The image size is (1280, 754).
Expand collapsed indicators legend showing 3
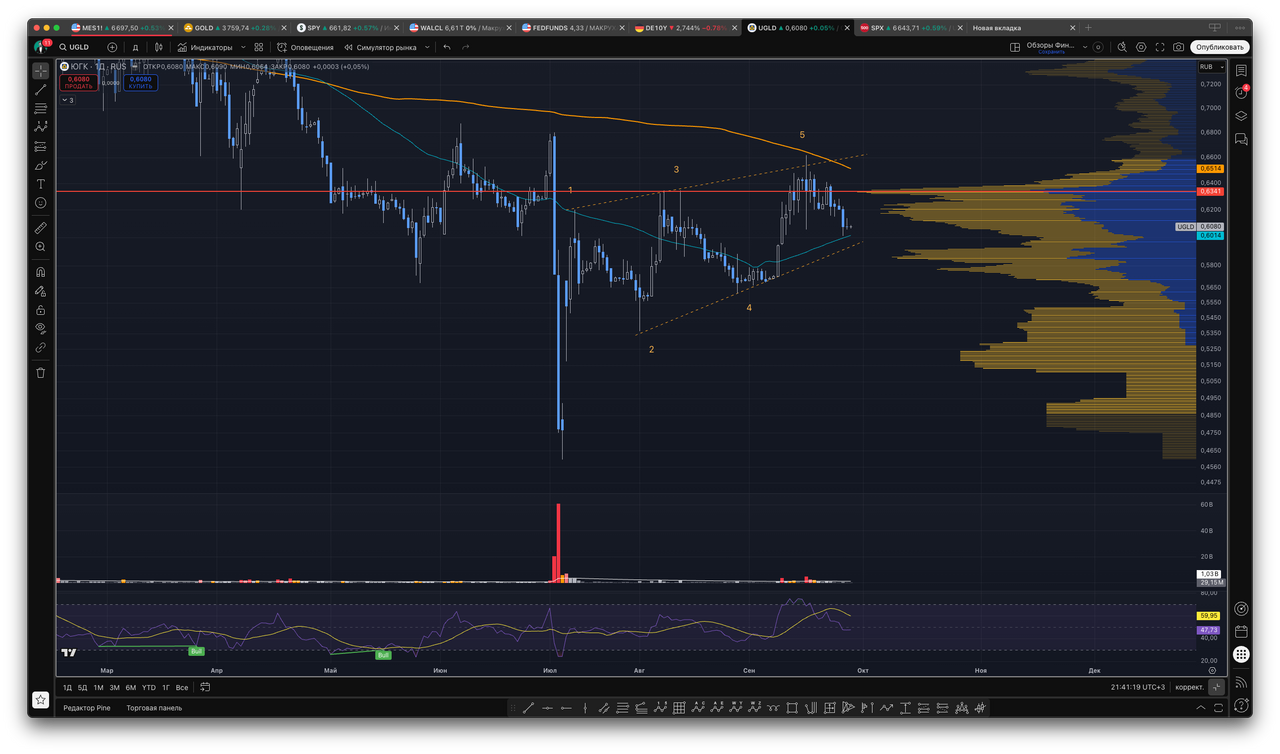(x=68, y=100)
